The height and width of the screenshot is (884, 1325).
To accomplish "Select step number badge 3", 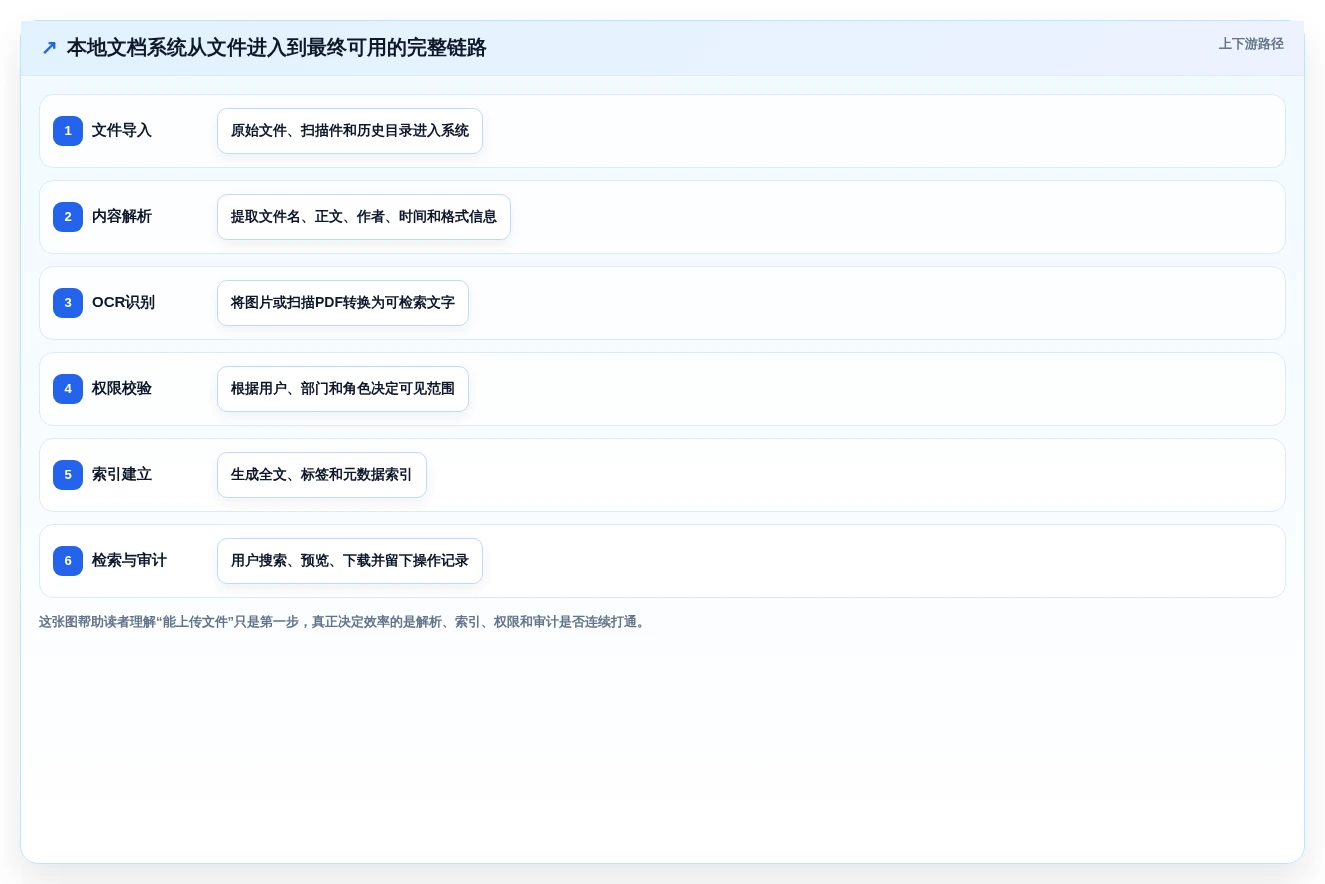I will tap(68, 303).
